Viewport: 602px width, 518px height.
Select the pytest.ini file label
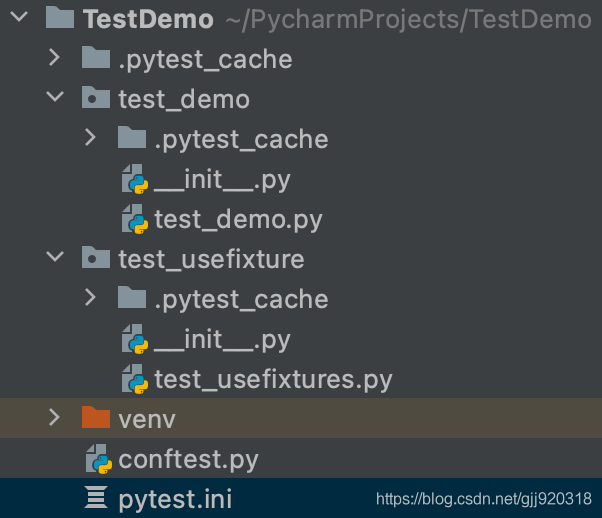coord(175,498)
